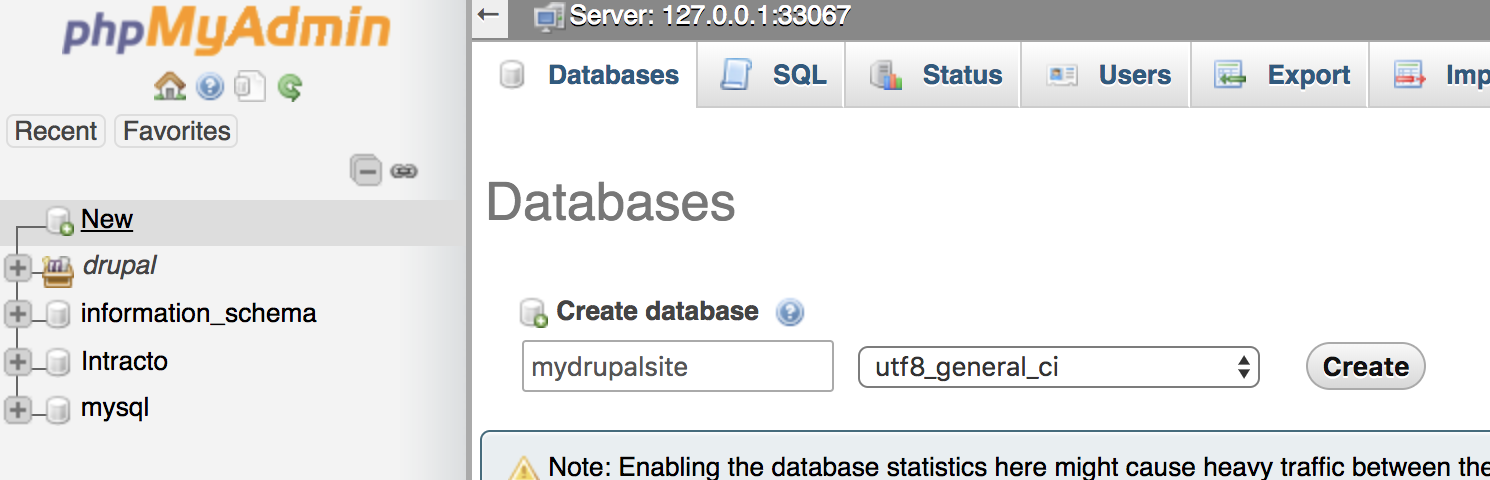Image resolution: width=1490 pixels, height=480 pixels.
Task: Open the Status tab
Action: point(933,75)
